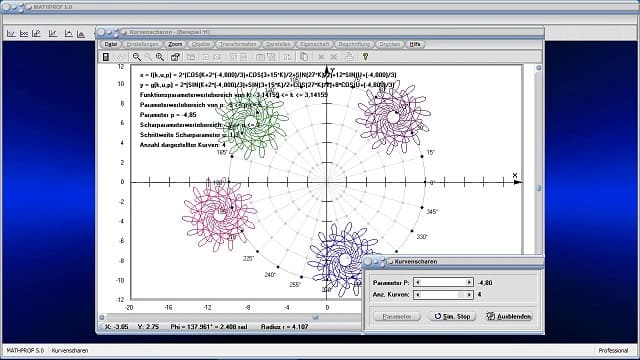Click the greyed Parameter button
Viewport: 640px width, 360px height.
point(397,316)
